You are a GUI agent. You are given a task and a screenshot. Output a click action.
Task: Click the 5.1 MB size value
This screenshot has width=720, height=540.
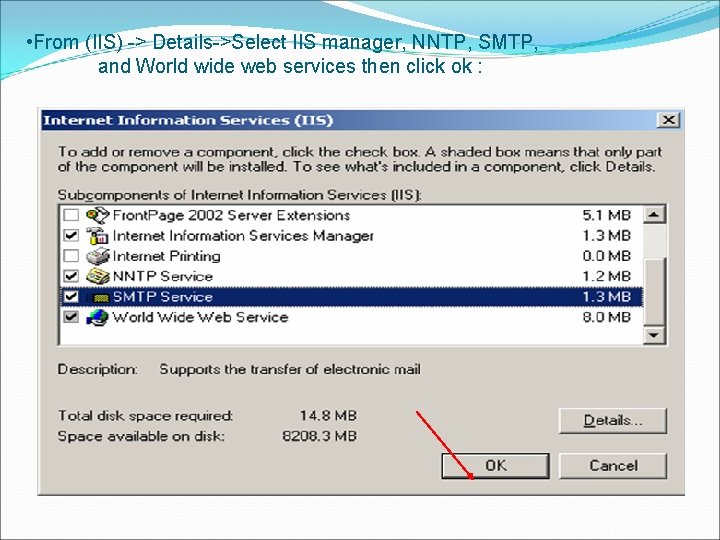pos(607,215)
